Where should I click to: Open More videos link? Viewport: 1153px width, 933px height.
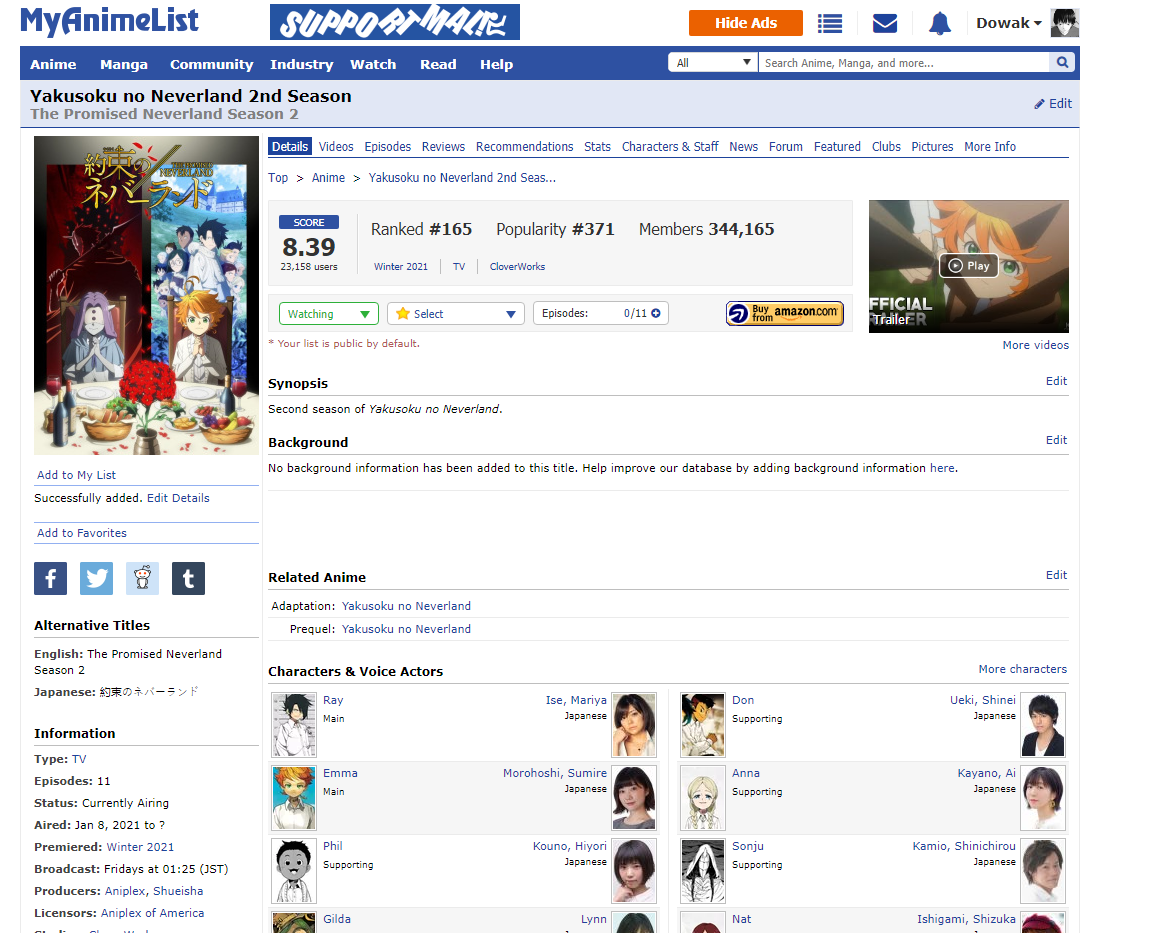tap(1035, 345)
